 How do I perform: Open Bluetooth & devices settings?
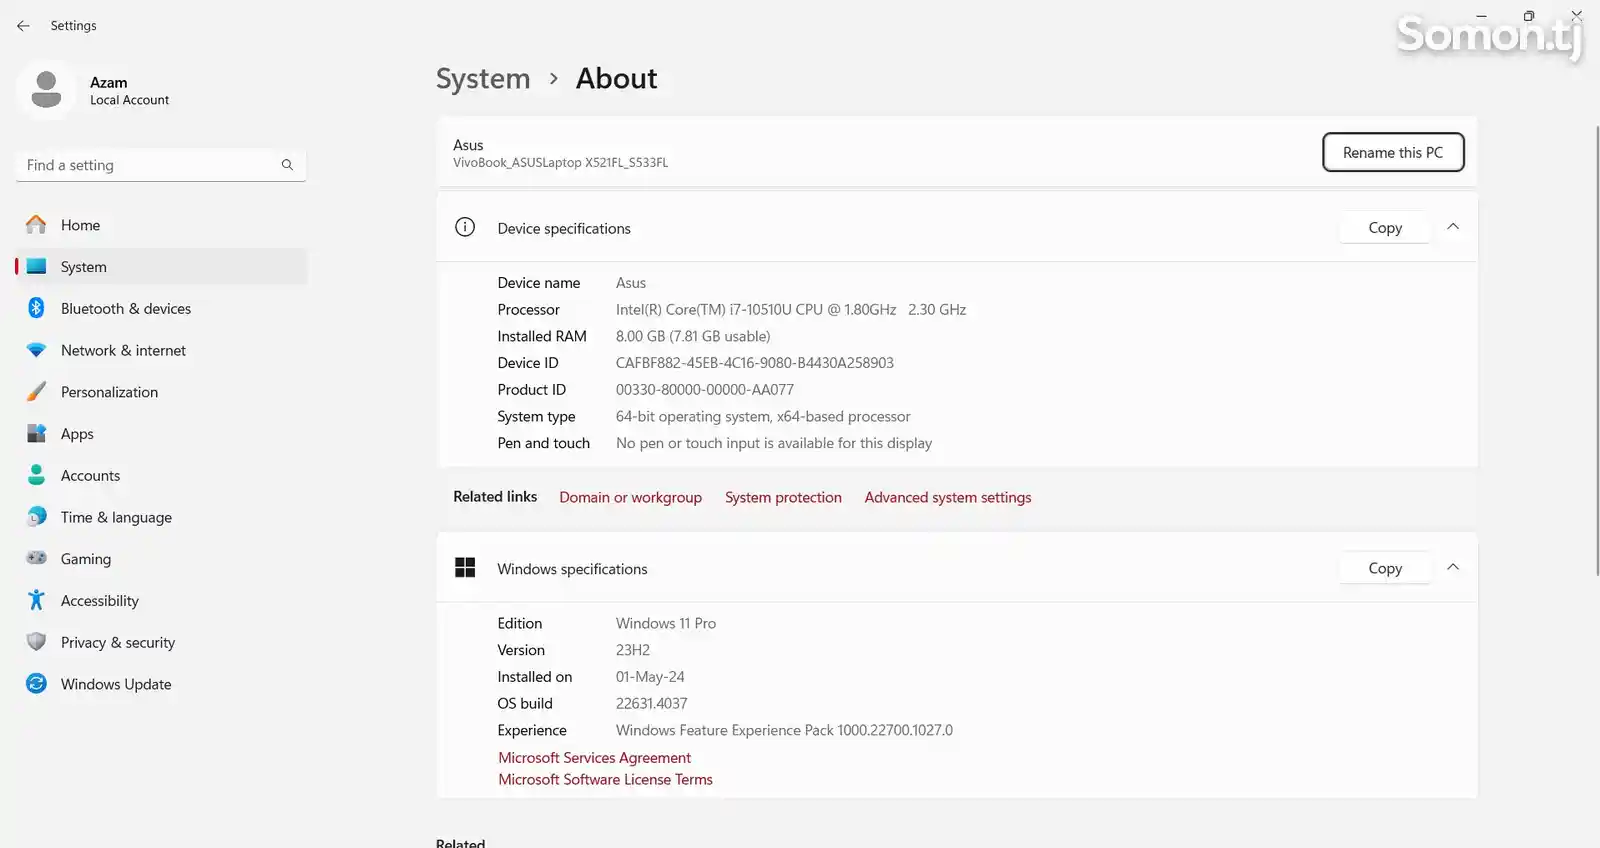pos(161,308)
